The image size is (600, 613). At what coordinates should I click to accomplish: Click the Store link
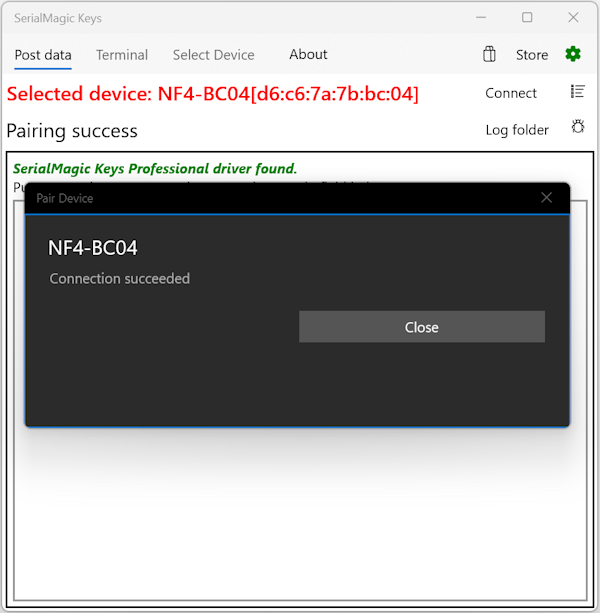coord(532,55)
